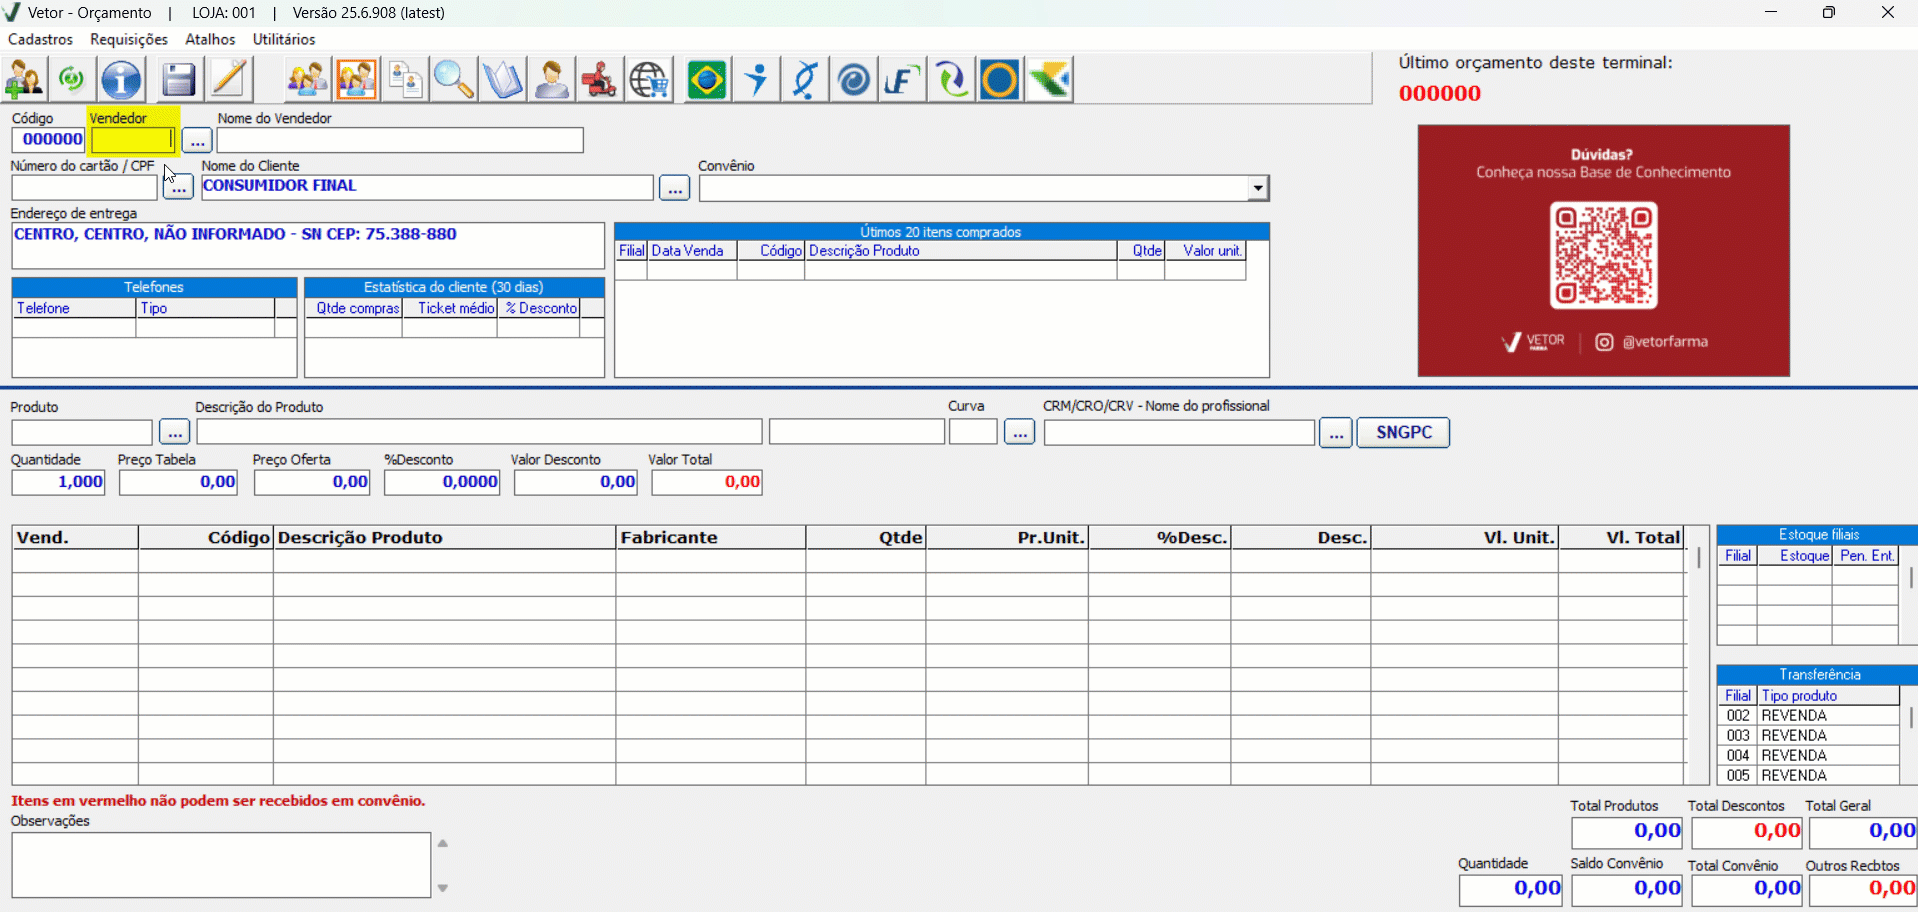Open the Utilitários menu
1918x912 pixels.
click(x=284, y=39)
